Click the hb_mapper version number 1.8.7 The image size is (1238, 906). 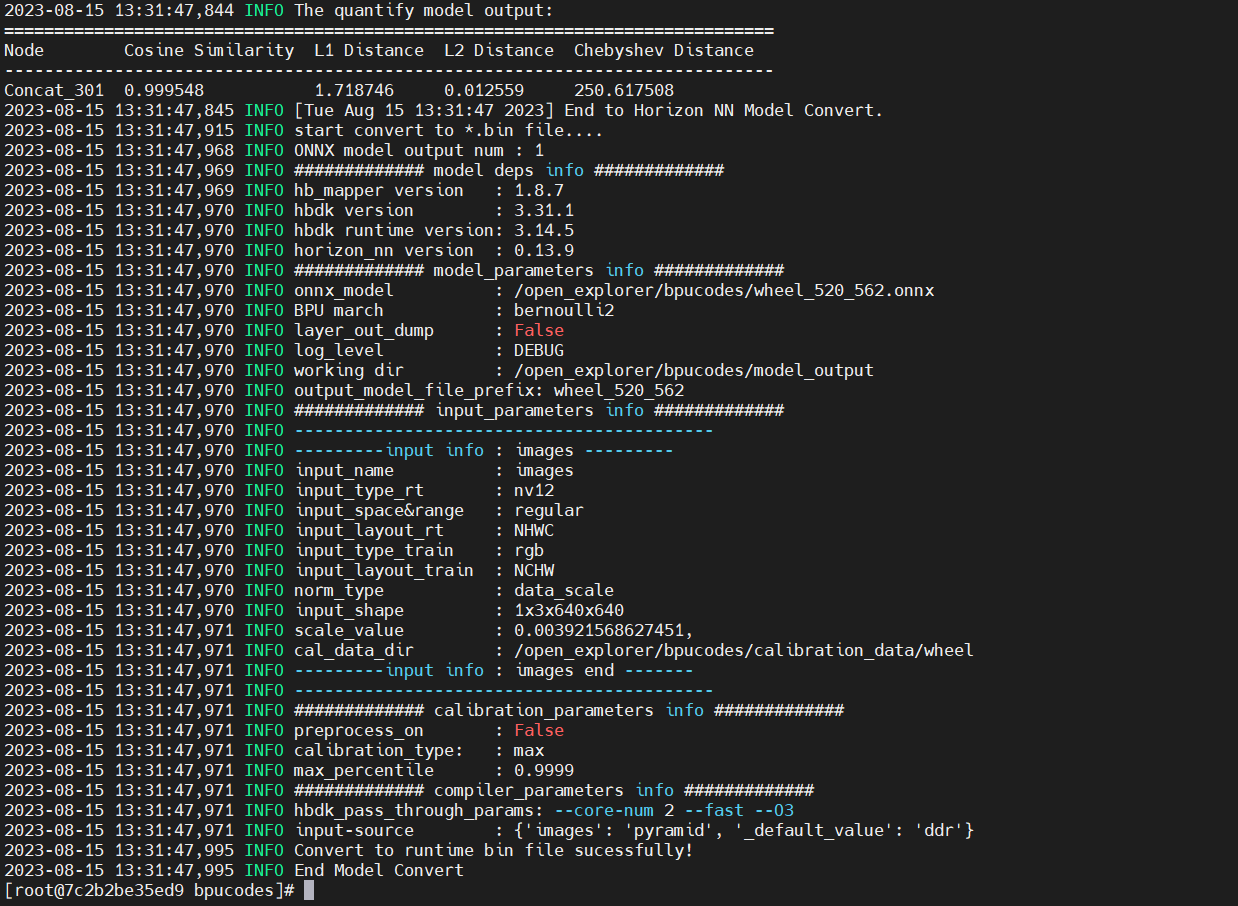click(x=539, y=190)
